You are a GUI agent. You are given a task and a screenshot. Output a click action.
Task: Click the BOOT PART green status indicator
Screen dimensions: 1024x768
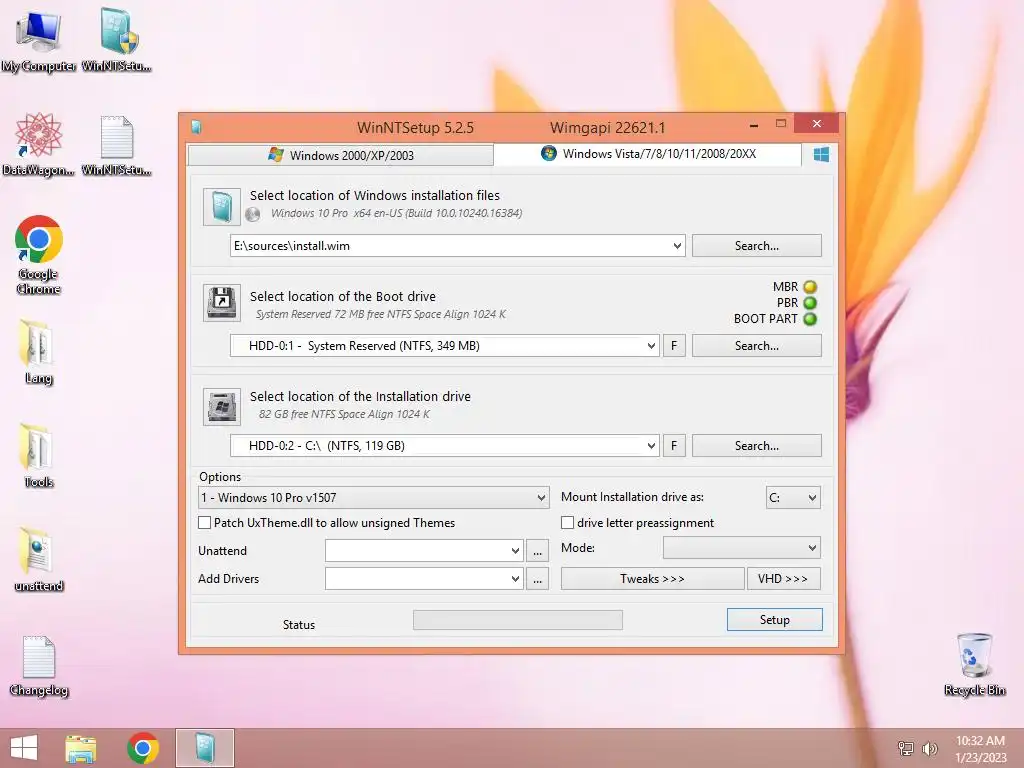[810, 319]
